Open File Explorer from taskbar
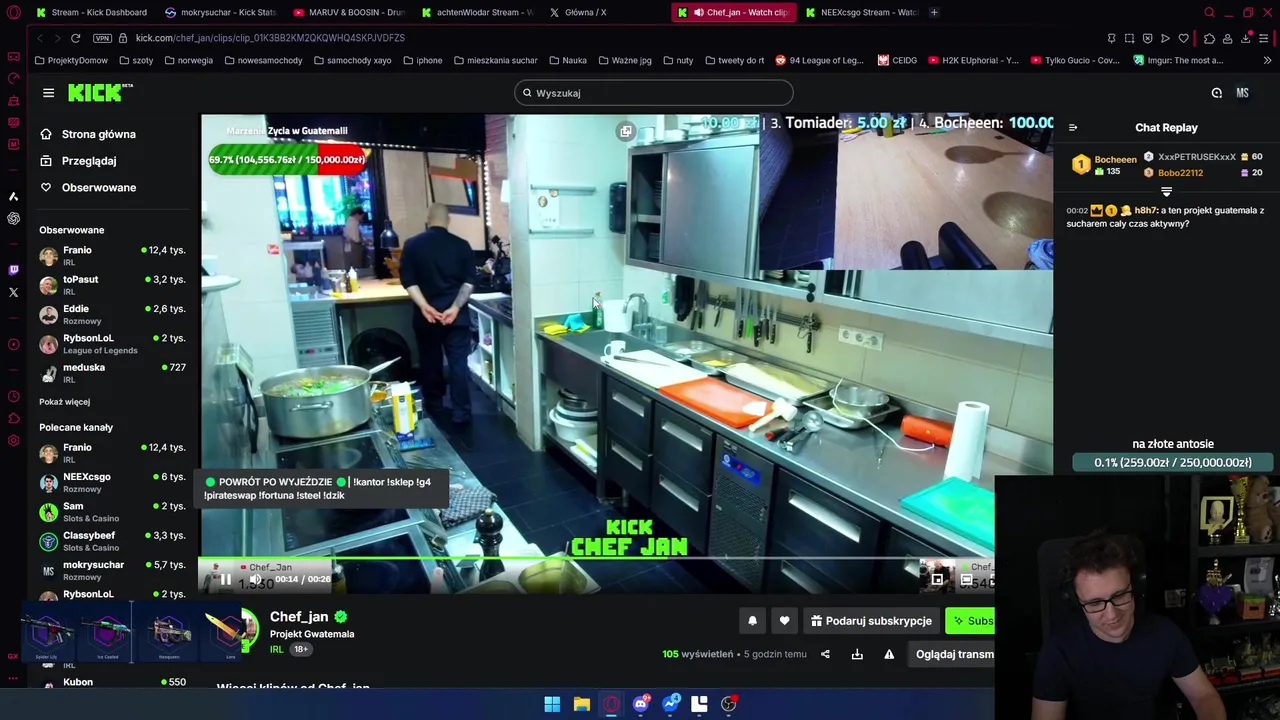Viewport: 1280px width, 720px height. point(581,704)
